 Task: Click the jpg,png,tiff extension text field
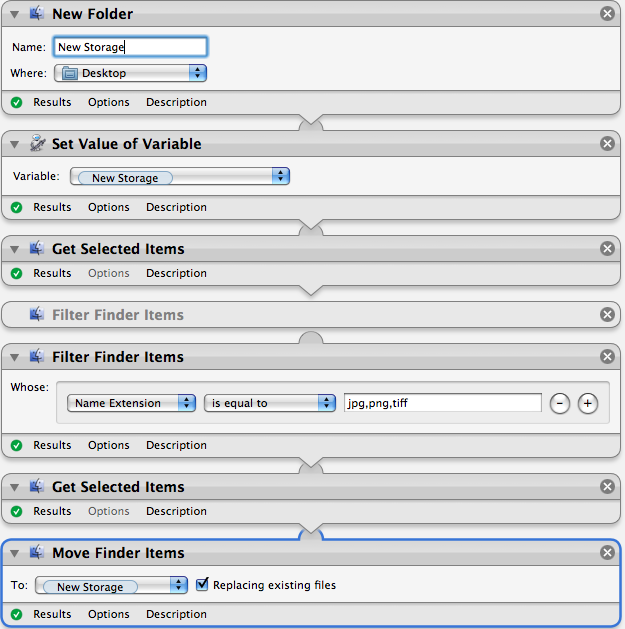pos(442,403)
